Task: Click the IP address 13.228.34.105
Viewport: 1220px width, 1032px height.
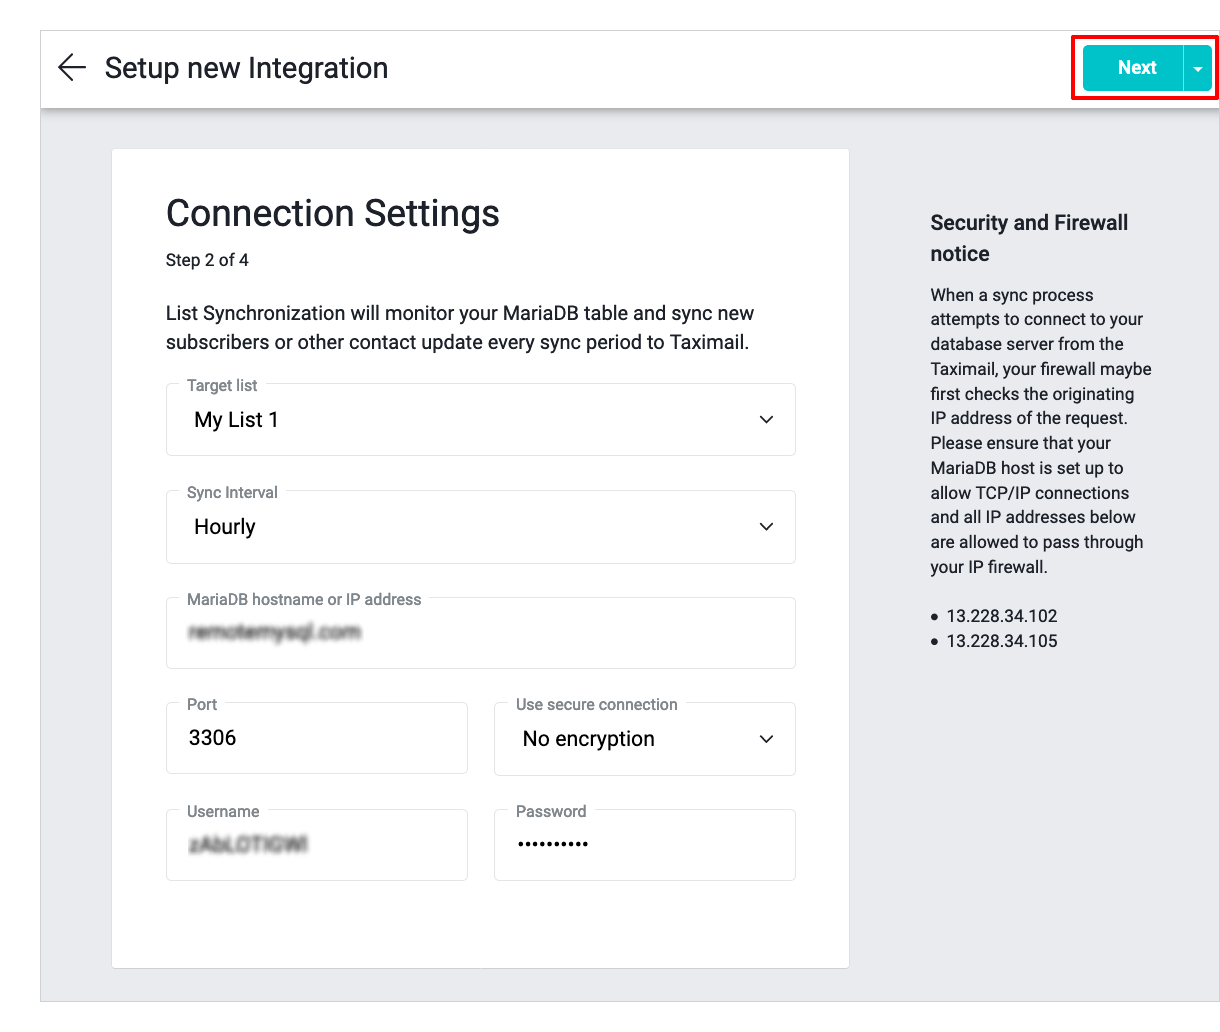Action: [1001, 641]
